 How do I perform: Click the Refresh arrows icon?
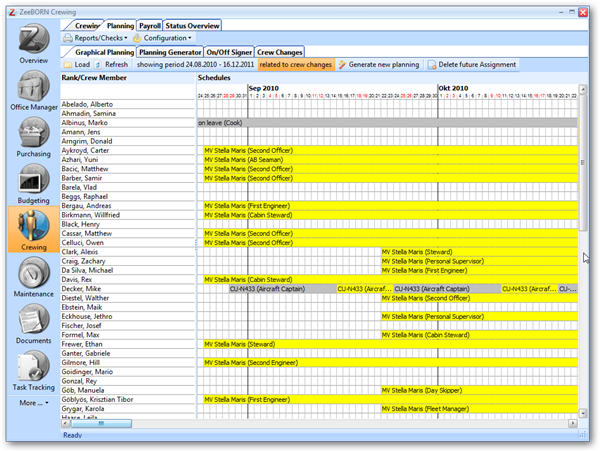tap(98, 65)
